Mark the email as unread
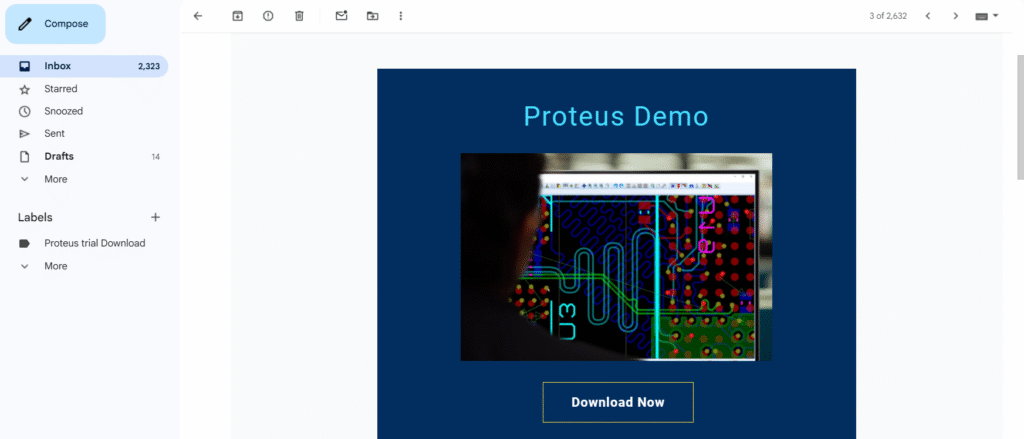This screenshot has width=1024, height=439. point(342,16)
